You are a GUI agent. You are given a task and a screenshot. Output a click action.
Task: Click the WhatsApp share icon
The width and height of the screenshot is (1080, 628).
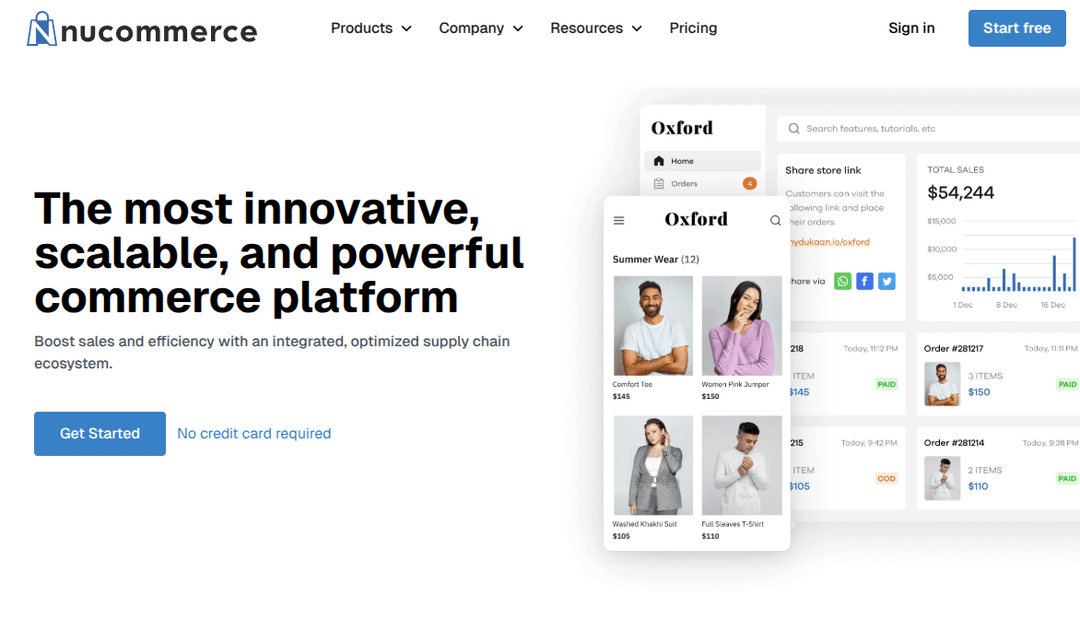click(843, 281)
